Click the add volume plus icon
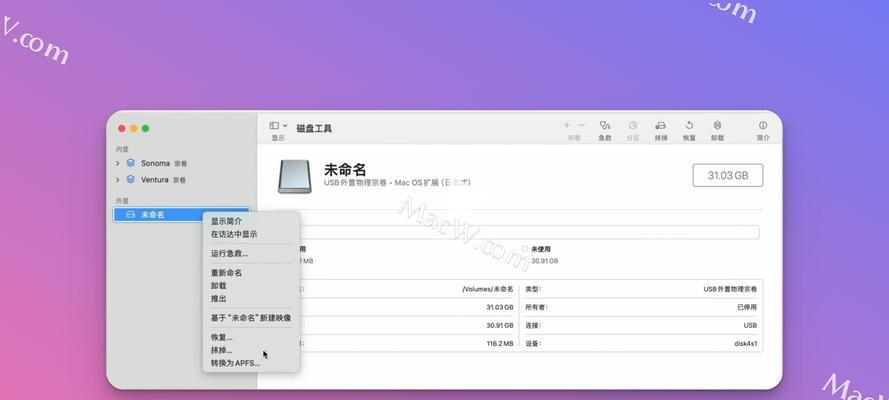 tap(566, 125)
